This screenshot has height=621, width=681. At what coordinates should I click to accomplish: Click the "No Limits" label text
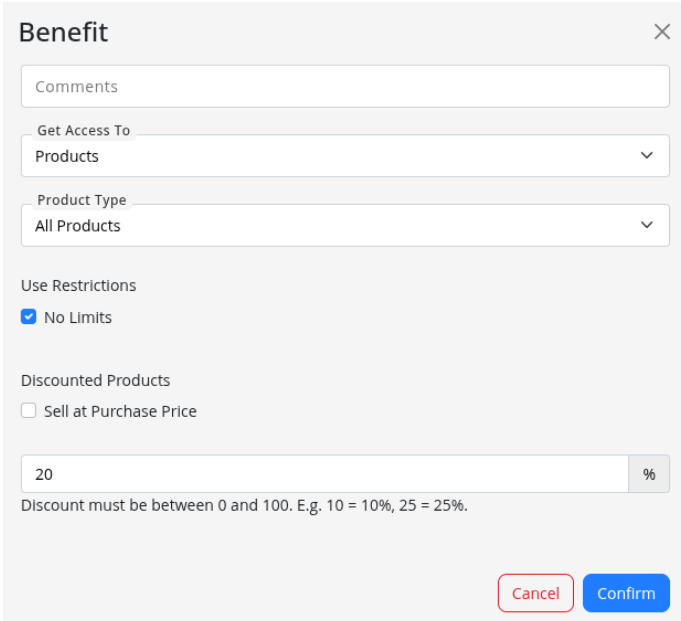coord(78,318)
